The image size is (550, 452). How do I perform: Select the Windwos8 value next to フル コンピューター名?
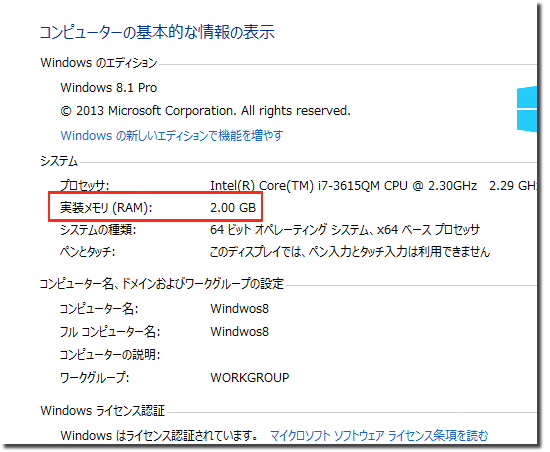240,332
